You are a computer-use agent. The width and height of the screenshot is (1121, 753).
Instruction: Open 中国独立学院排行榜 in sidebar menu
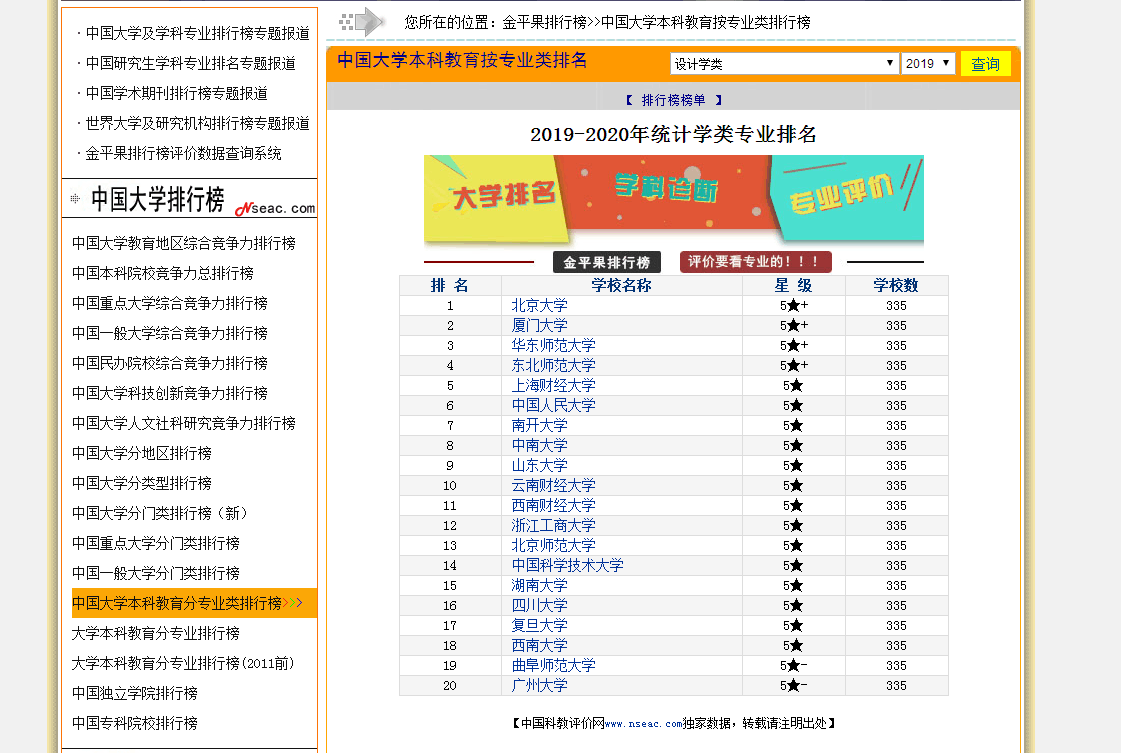pos(134,693)
